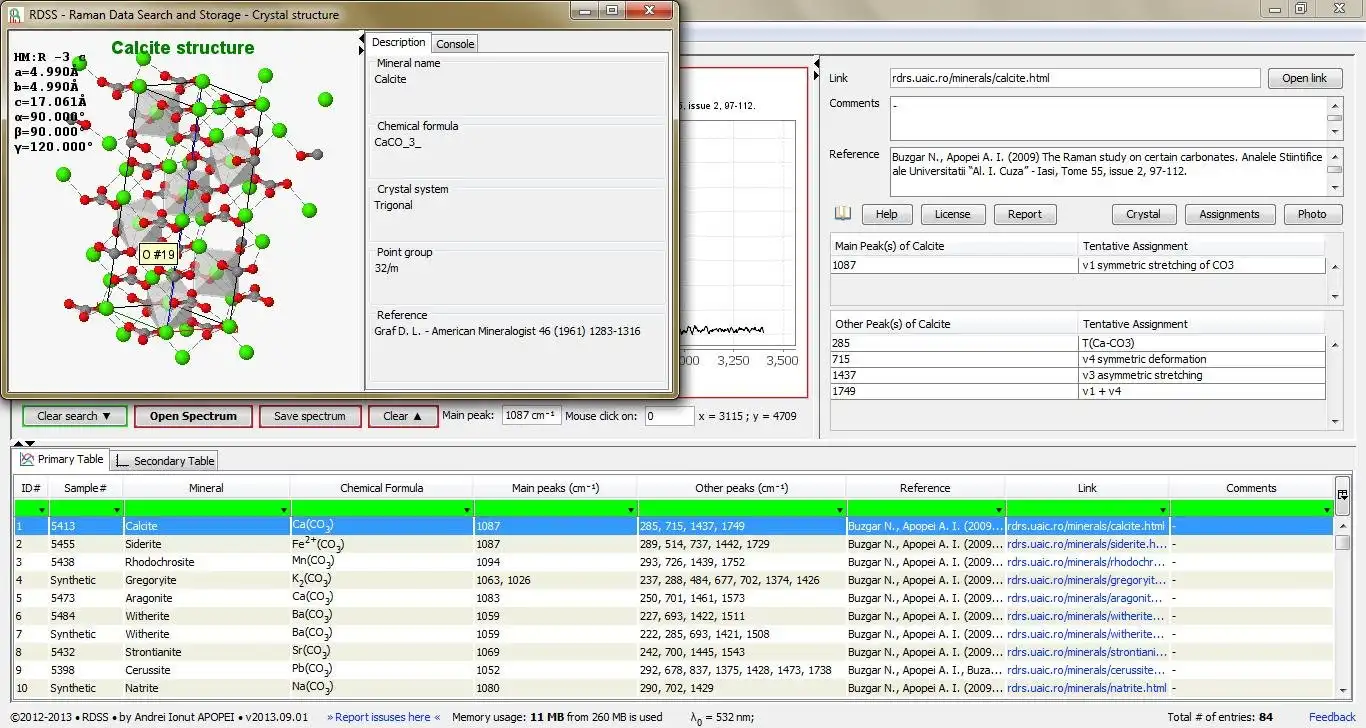Select the Natrite mineral cell

(x=206, y=688)
